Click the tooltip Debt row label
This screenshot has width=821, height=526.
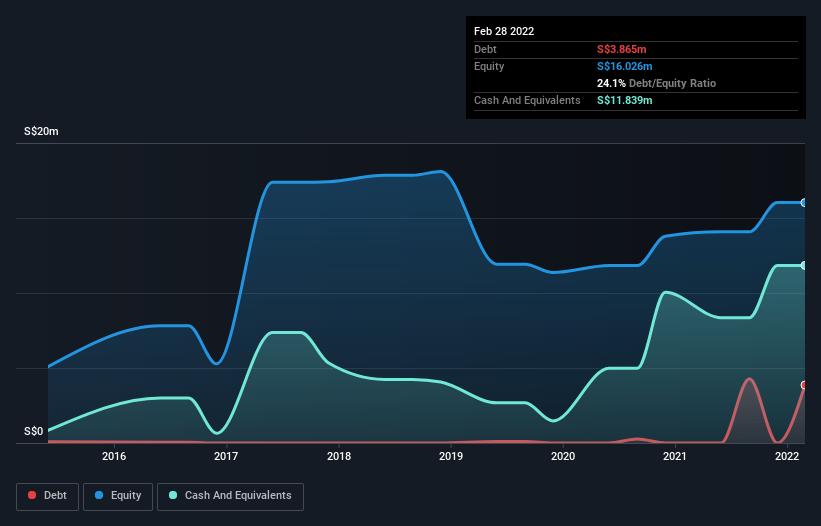pos(485,49)
